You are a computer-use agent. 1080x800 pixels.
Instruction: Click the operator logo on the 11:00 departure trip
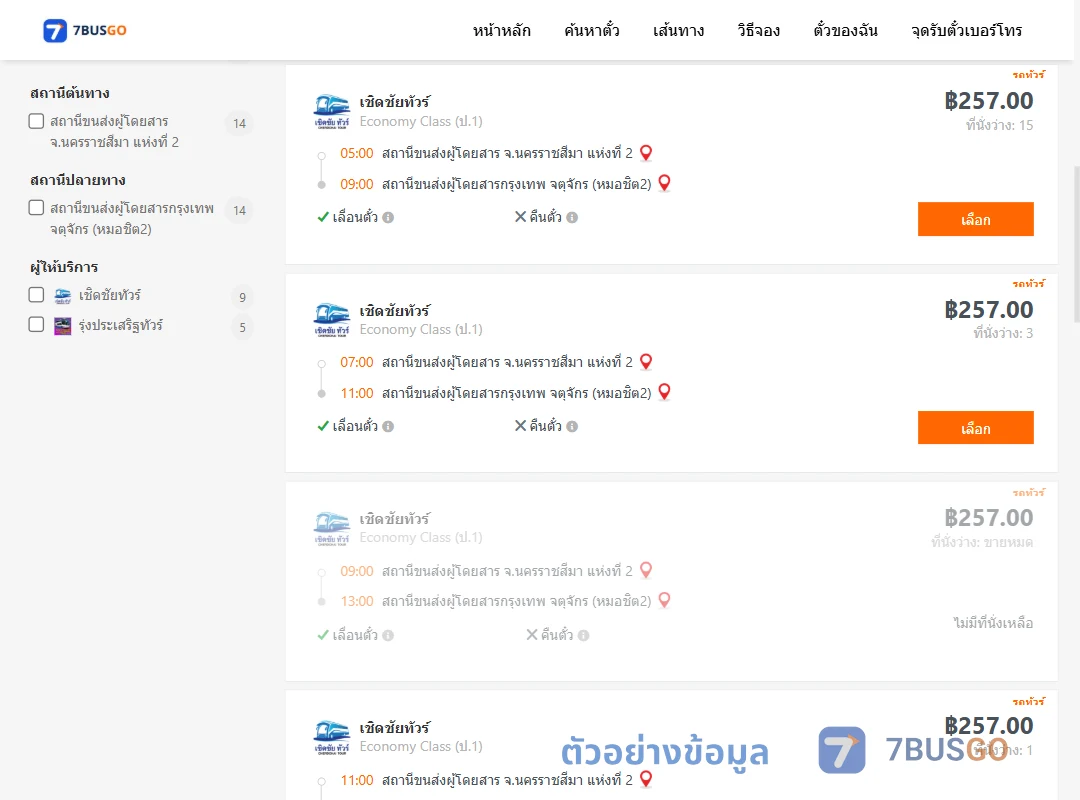(x=332, y=737)
